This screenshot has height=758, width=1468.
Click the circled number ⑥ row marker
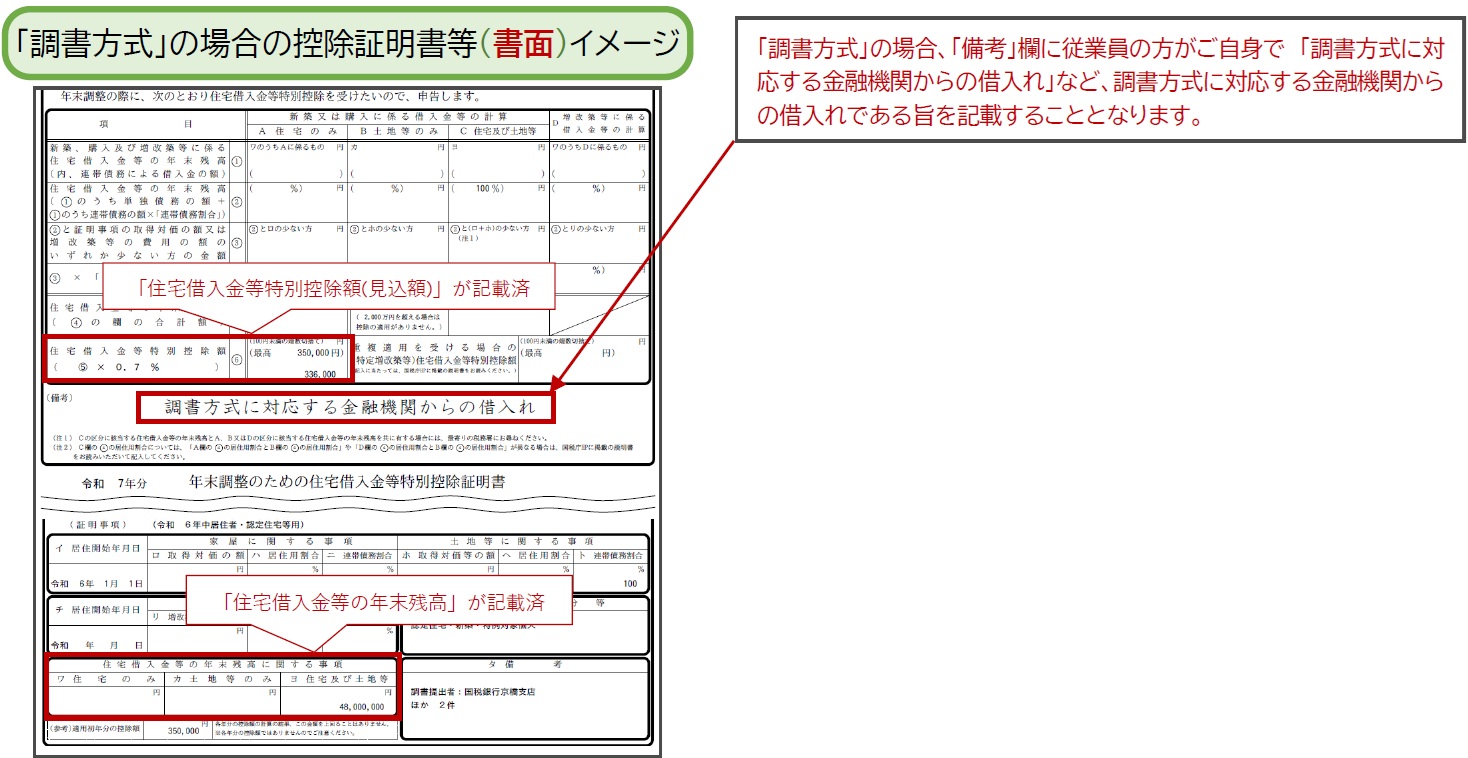[237, 360]
